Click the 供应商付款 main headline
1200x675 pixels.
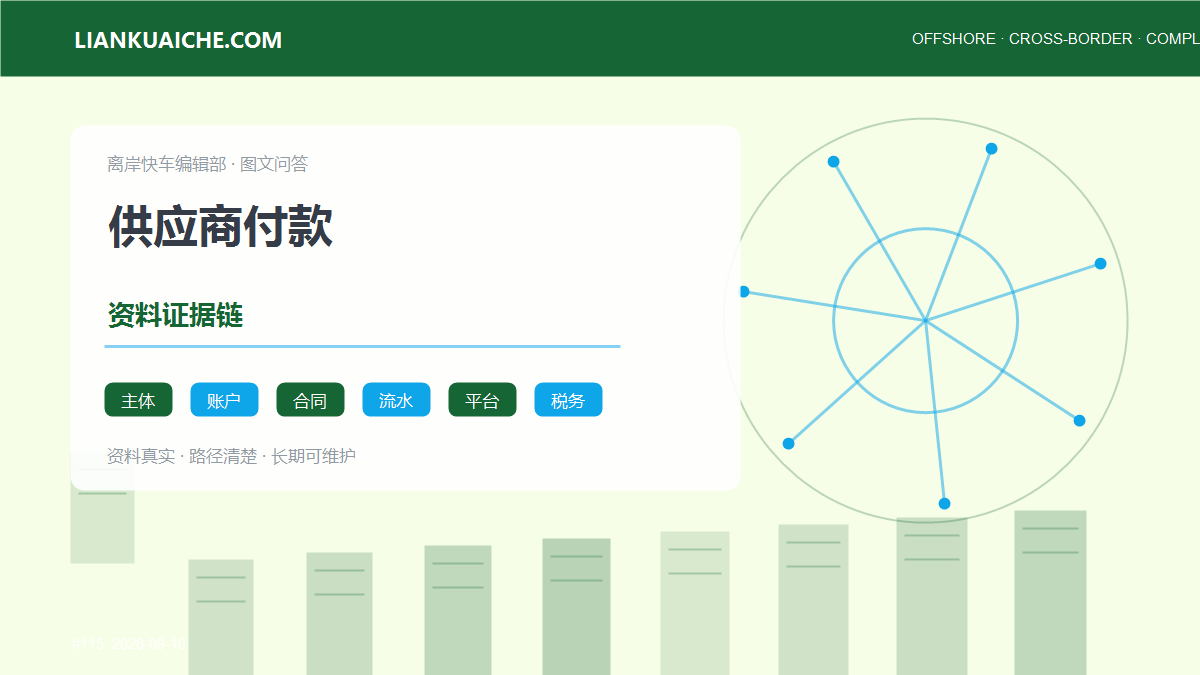(x=220, y=226)
